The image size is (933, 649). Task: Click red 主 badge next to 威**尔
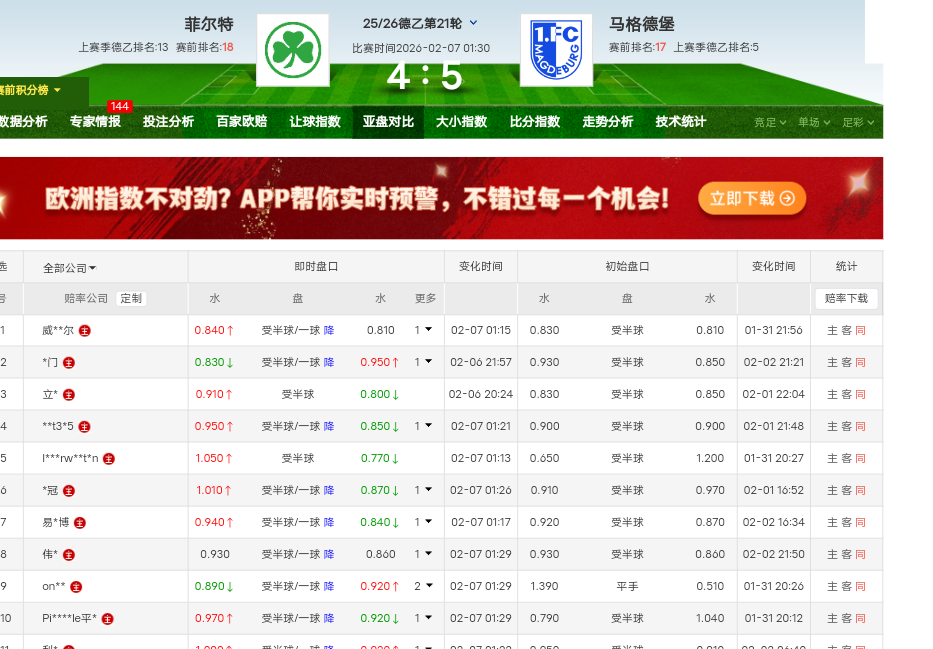tap(85, 330)
